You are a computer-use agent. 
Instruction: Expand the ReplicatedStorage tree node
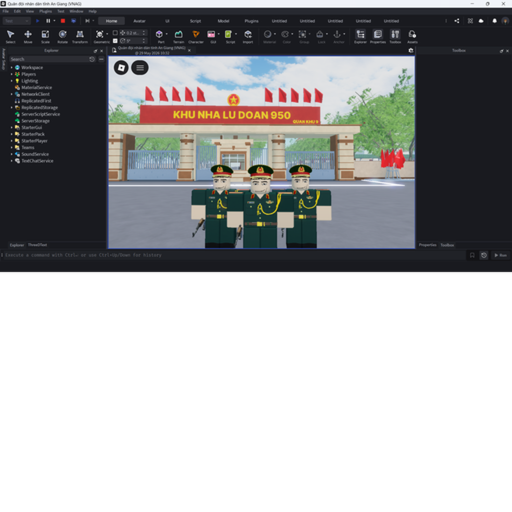coord(12,108)
